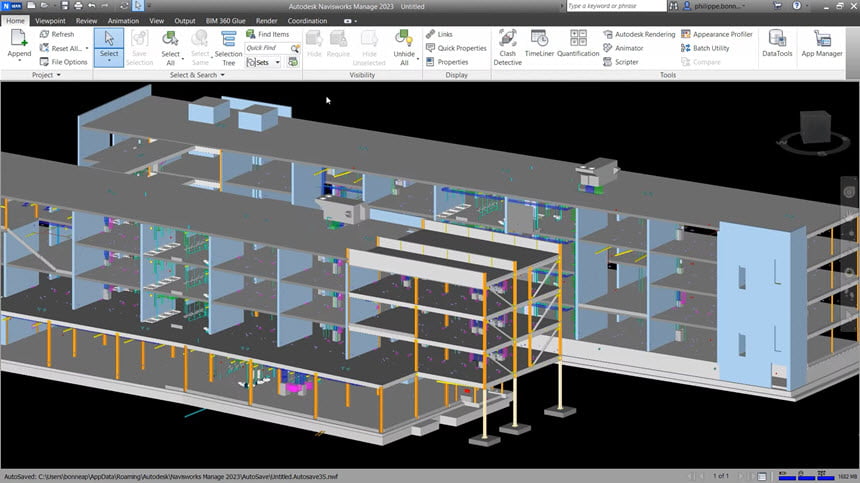Open Find Items window
The width and height of the screenshot is (860, 483).
267,34
